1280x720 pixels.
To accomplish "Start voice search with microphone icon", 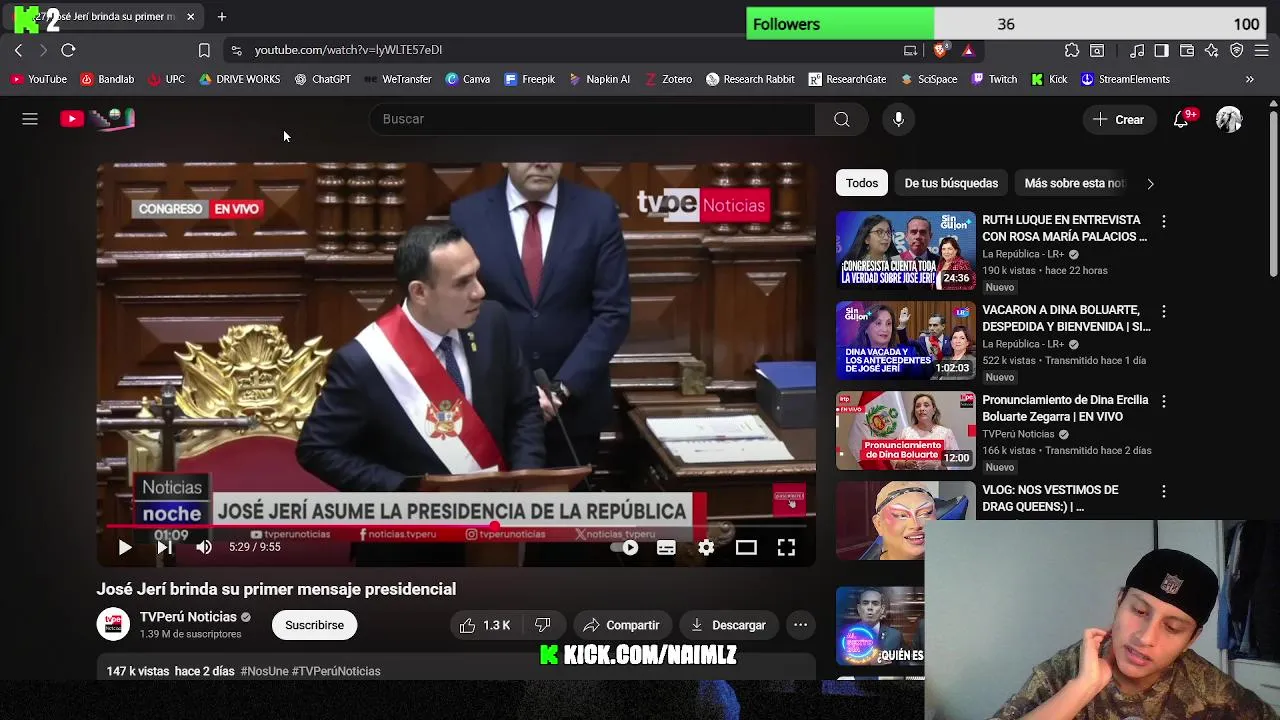I will click(x=898, y=119).
